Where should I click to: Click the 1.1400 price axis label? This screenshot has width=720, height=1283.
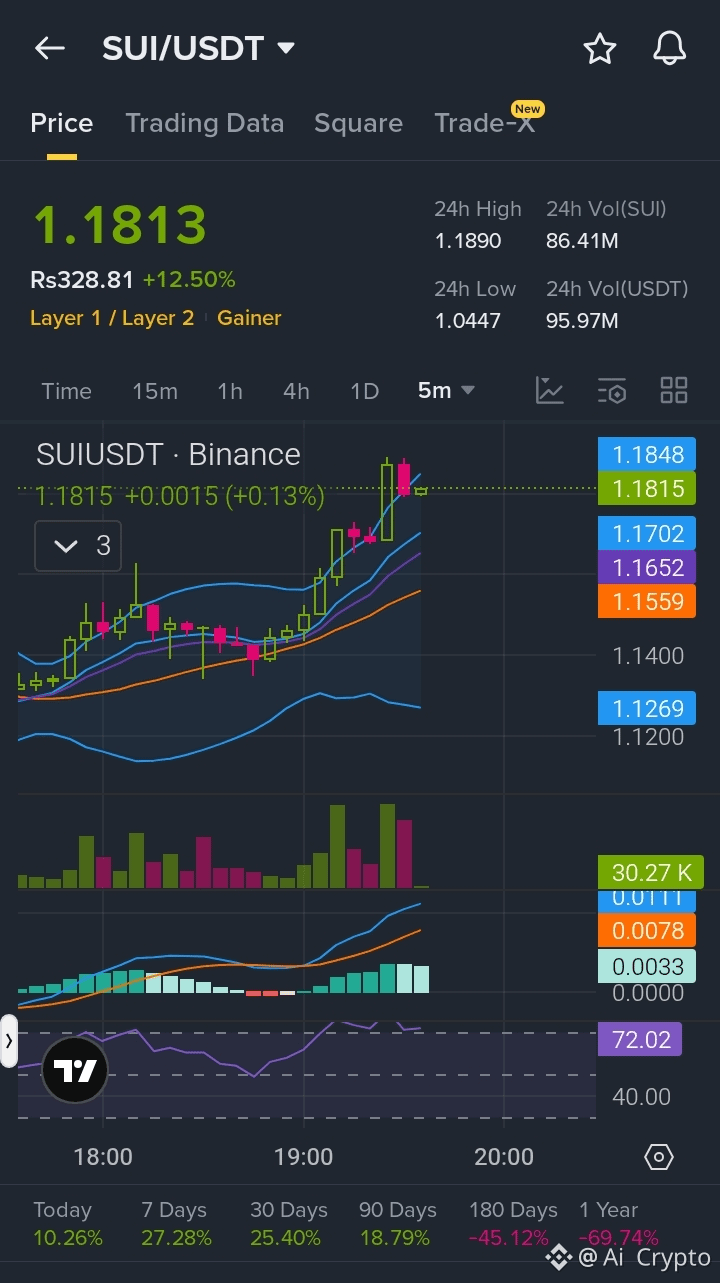(648, 656)
